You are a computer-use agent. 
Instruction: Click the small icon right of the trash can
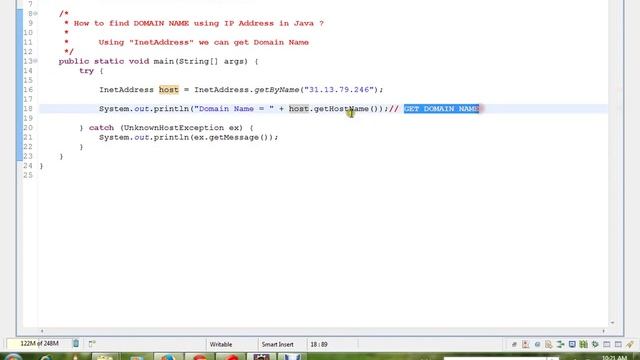[x=92, y=344]
